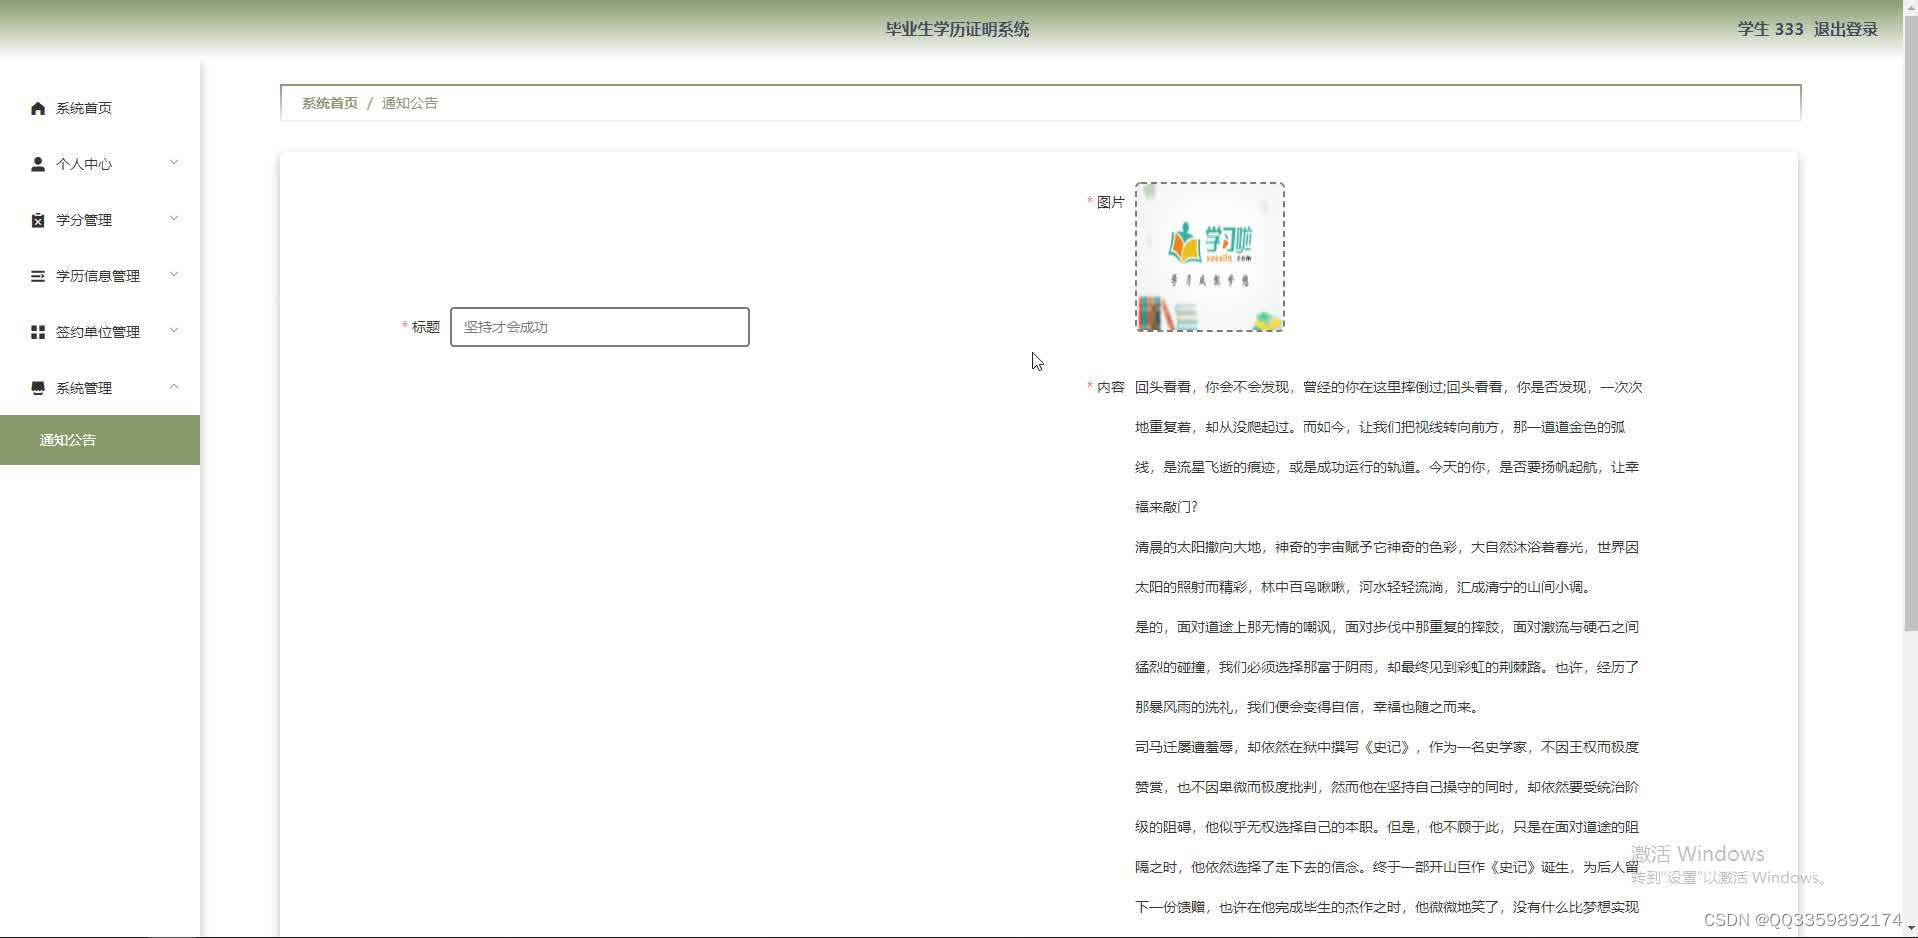This screenshot has width=1918, height=938.
Task: Click the 学生 333 user label
Action: pyautogui.click(x=1770, y=29)
